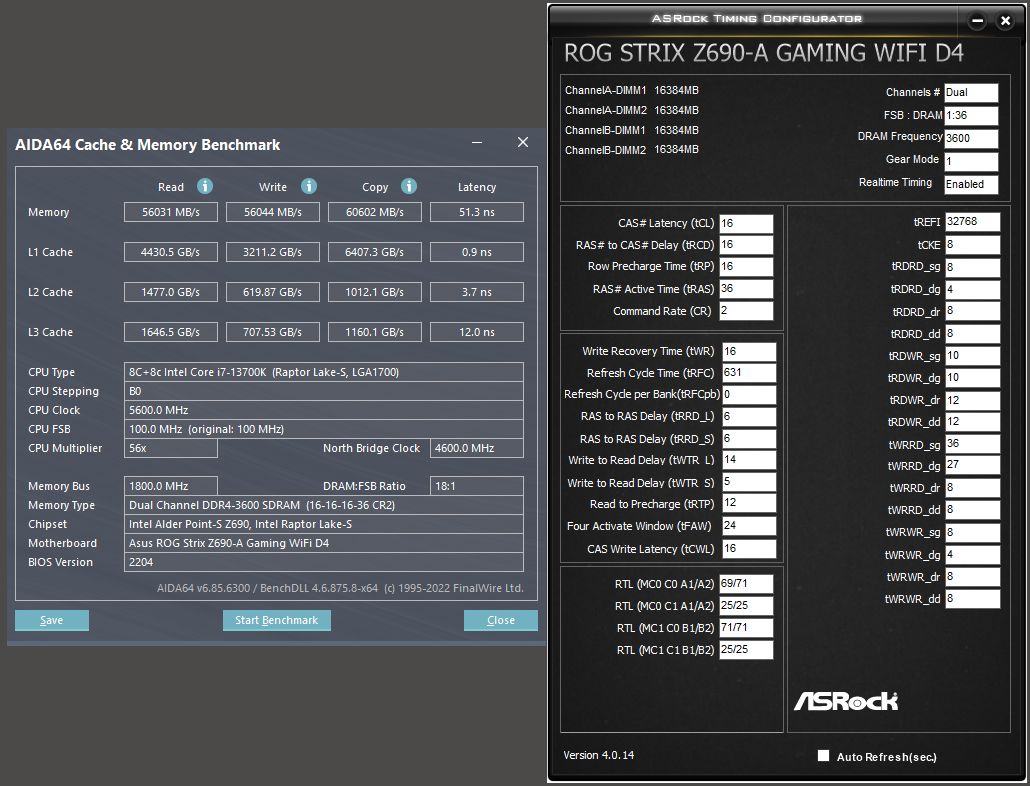Click the tWRRD_sg field showing 36

(x=973, y=444)
